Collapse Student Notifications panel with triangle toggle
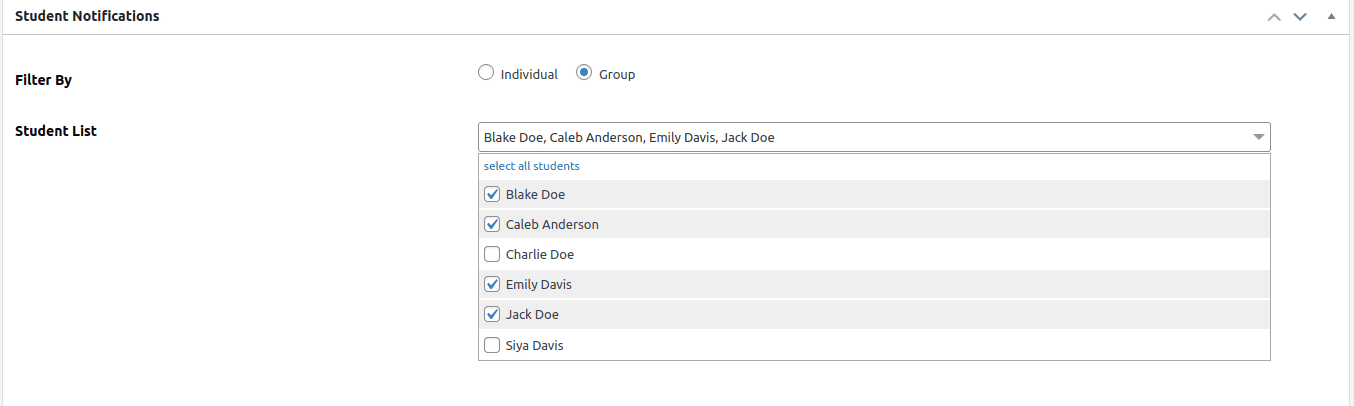 tap(1331, 17)
